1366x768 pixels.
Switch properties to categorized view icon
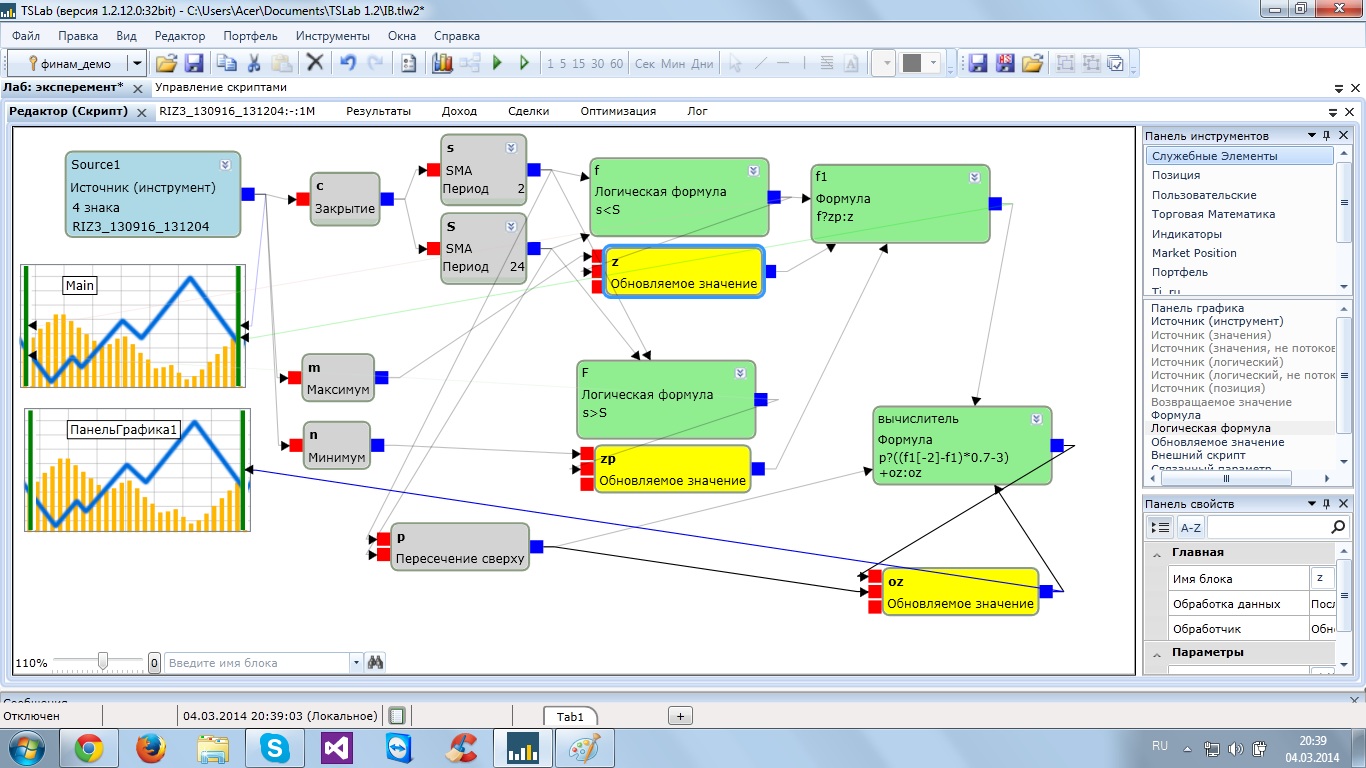tap(1160, 527)
